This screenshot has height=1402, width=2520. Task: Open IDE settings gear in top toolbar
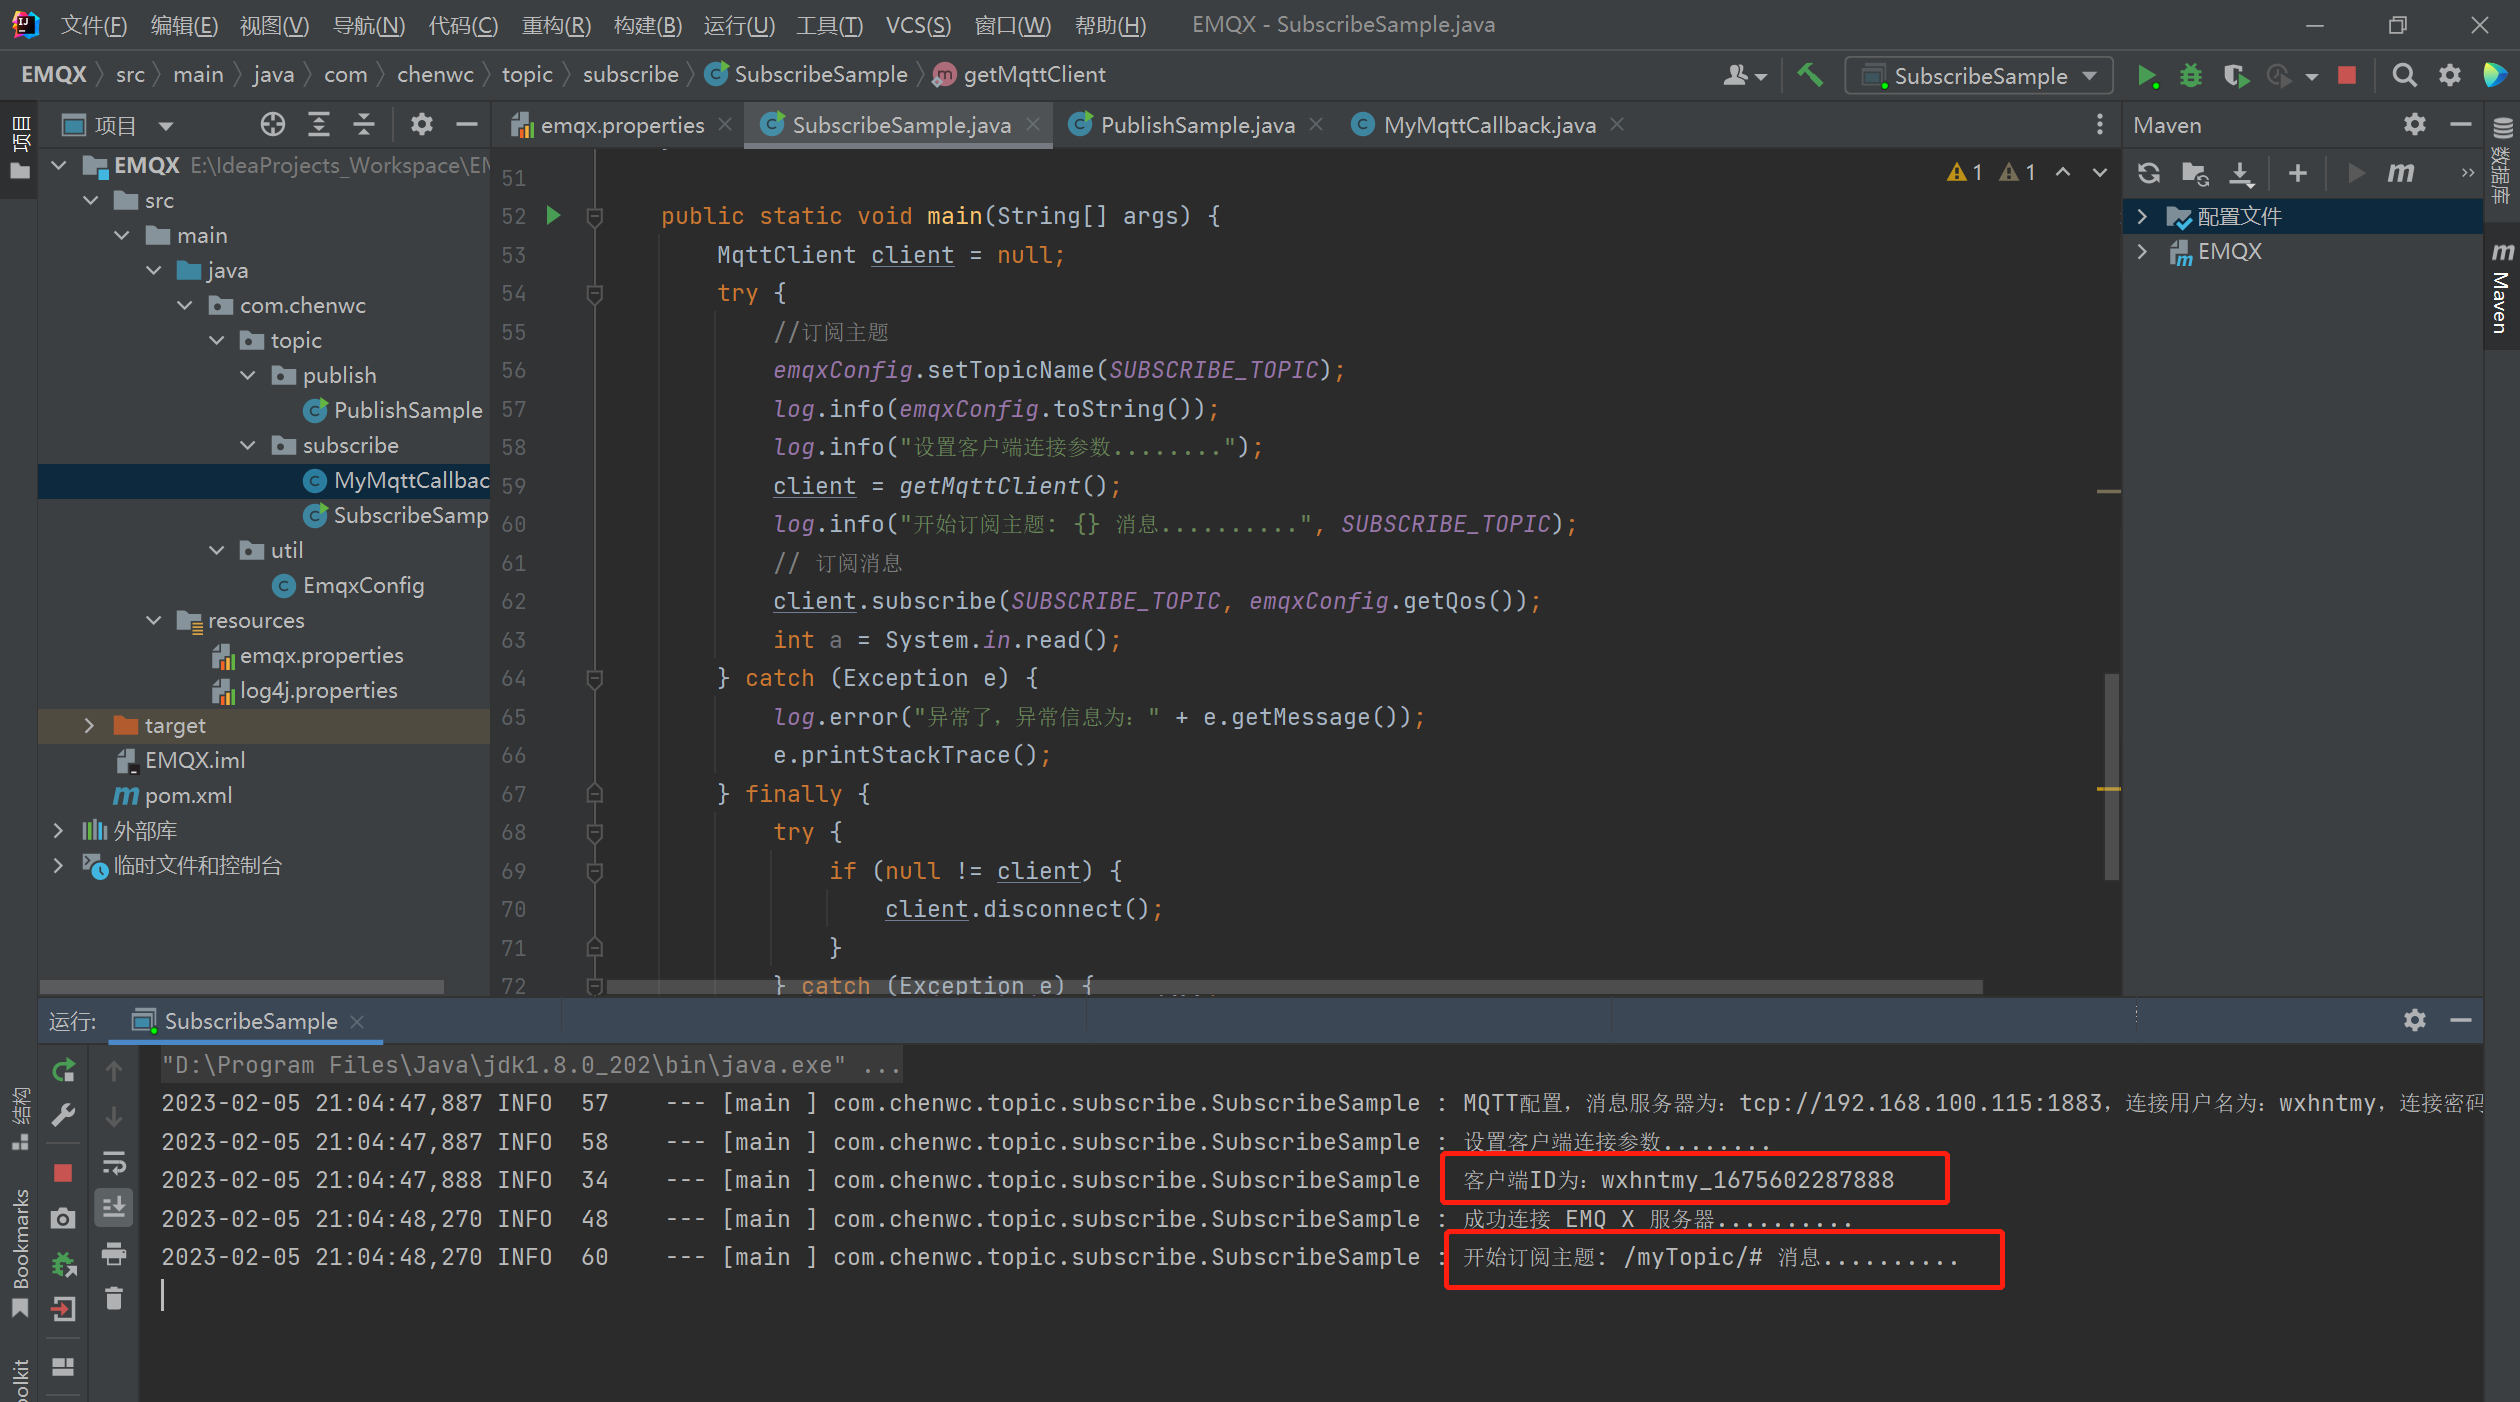[2449, 76]
